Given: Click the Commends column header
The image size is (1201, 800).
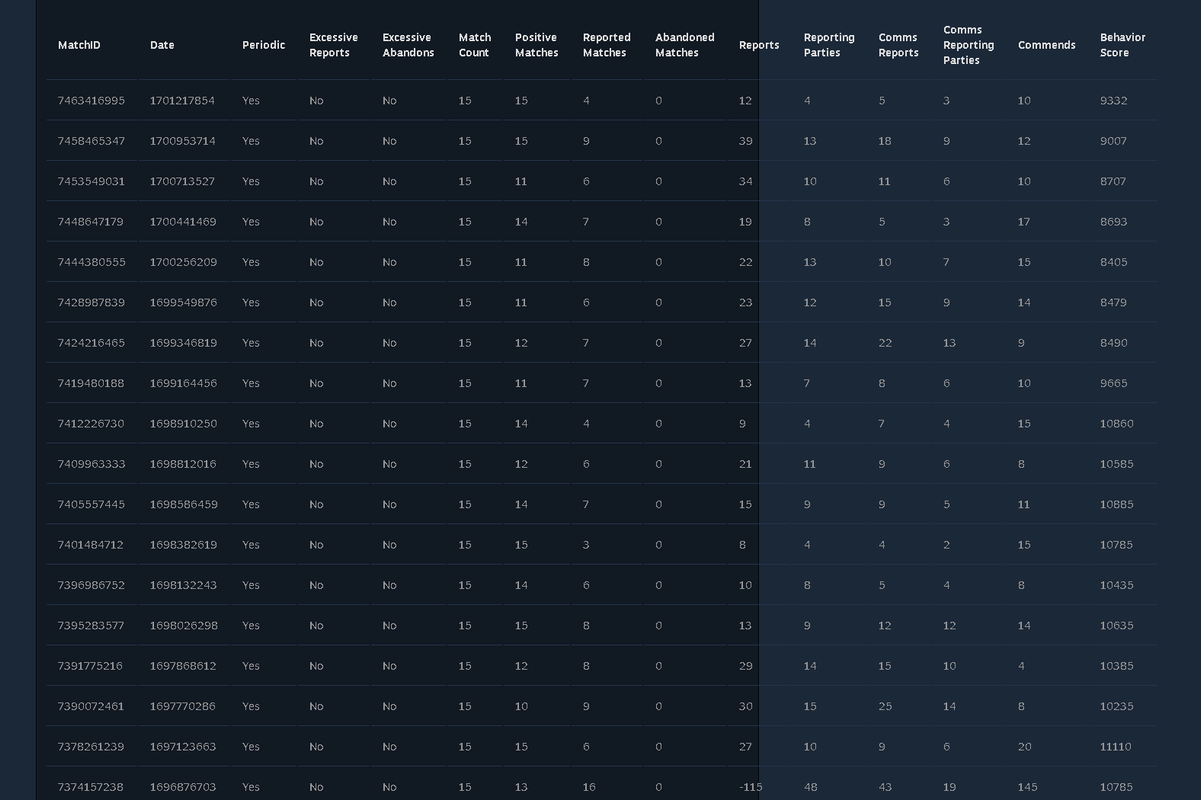Looking at the screenshot, I should (1046, 45).
